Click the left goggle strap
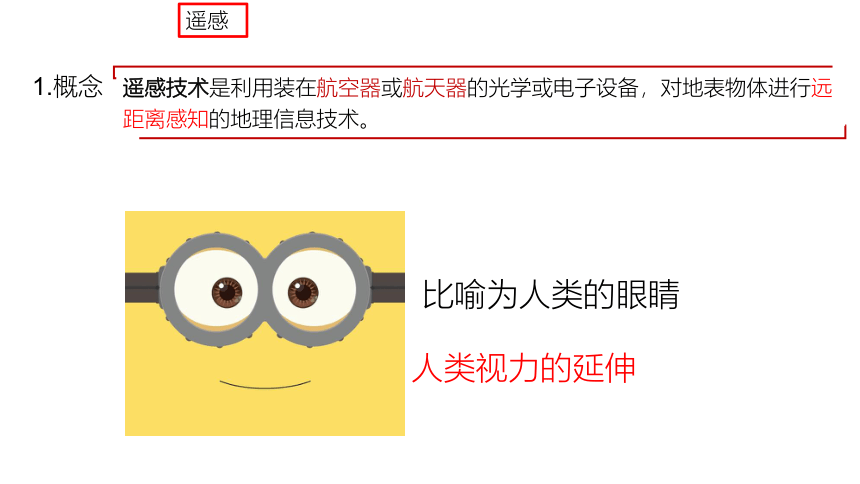Screen dimensions: 860x484 point(142,288)
